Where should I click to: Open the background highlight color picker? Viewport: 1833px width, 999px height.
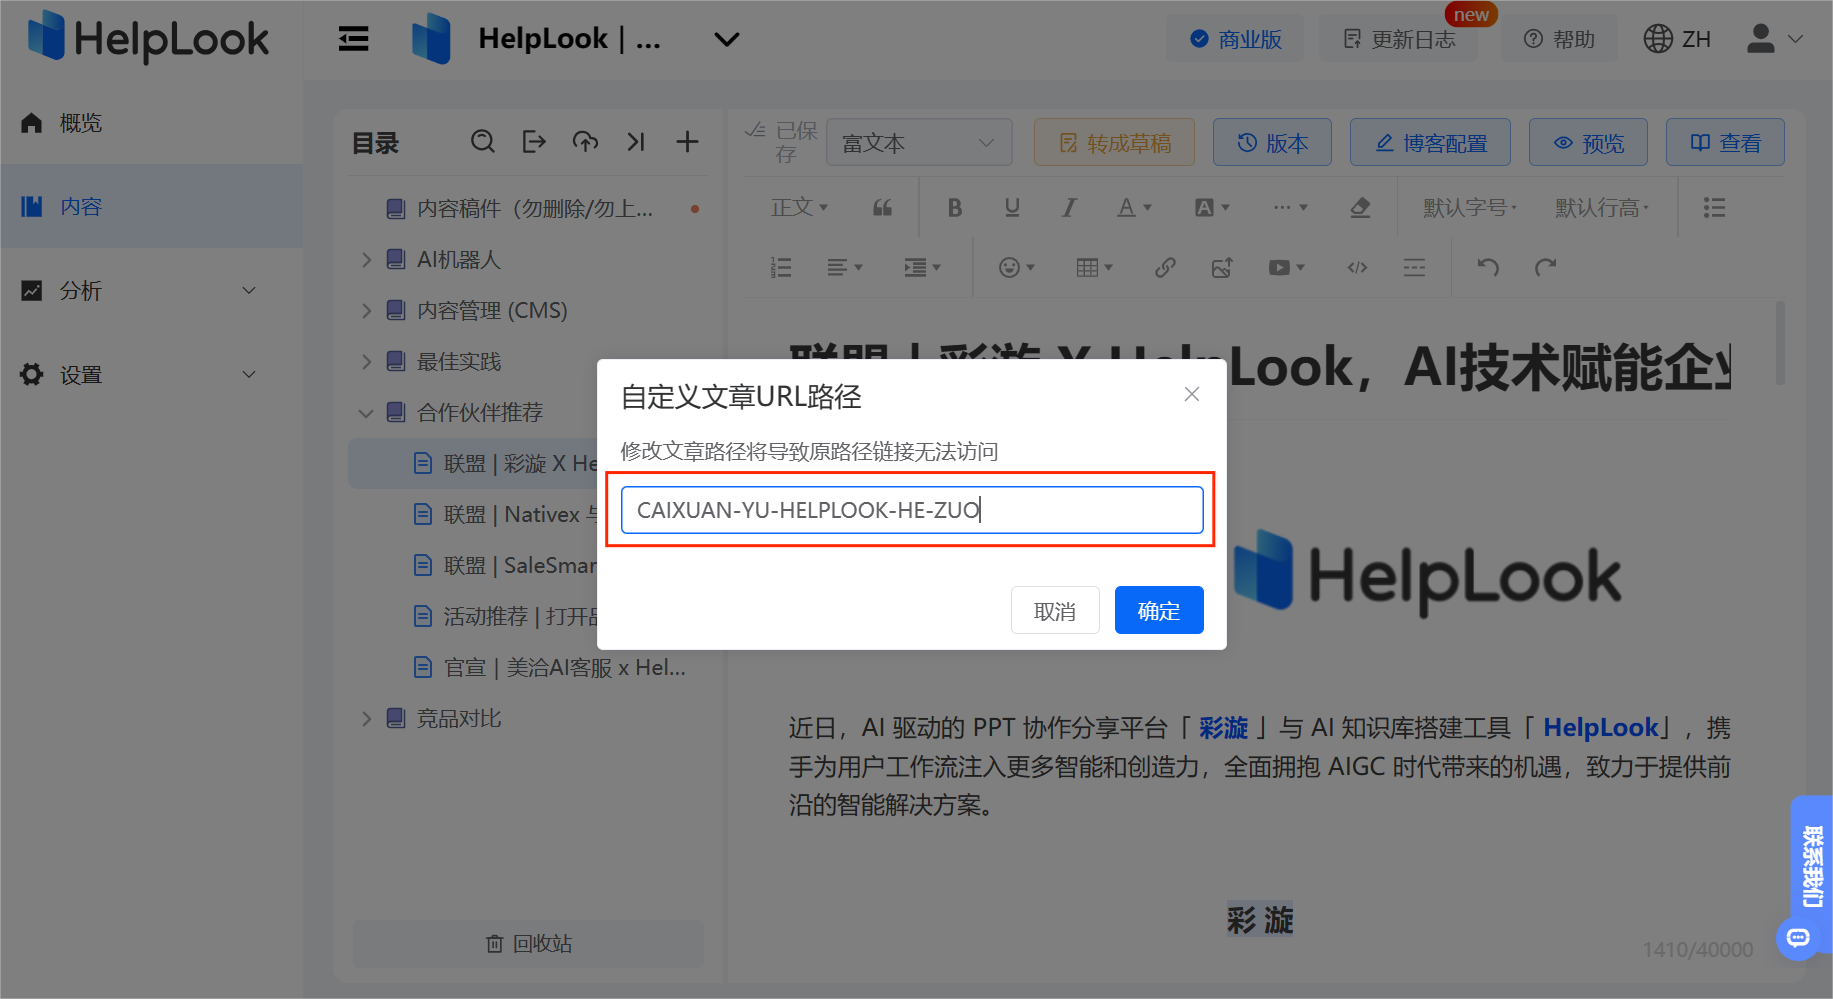(x=1212, y=208)
